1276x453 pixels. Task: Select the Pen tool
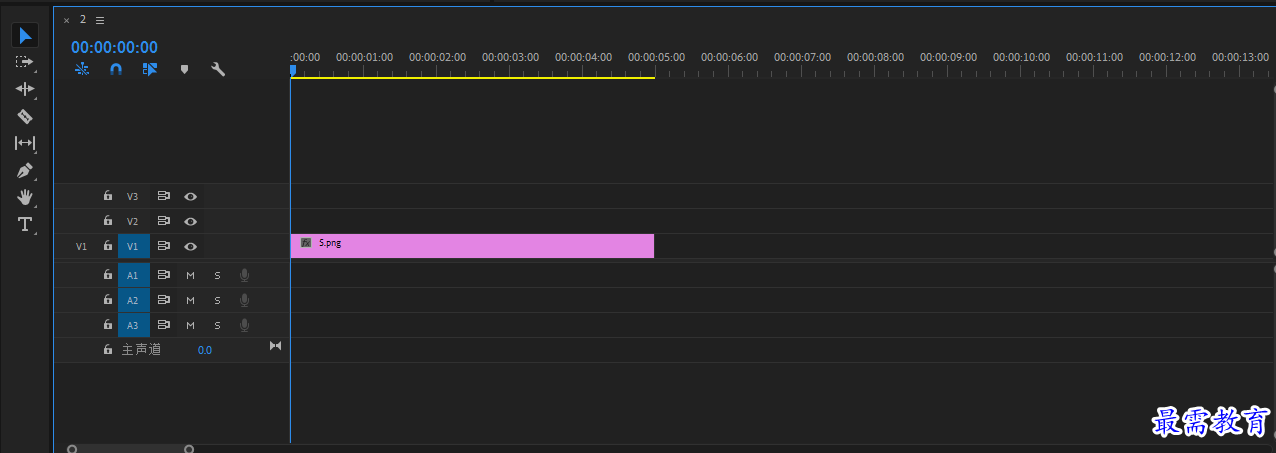[25, 170]
